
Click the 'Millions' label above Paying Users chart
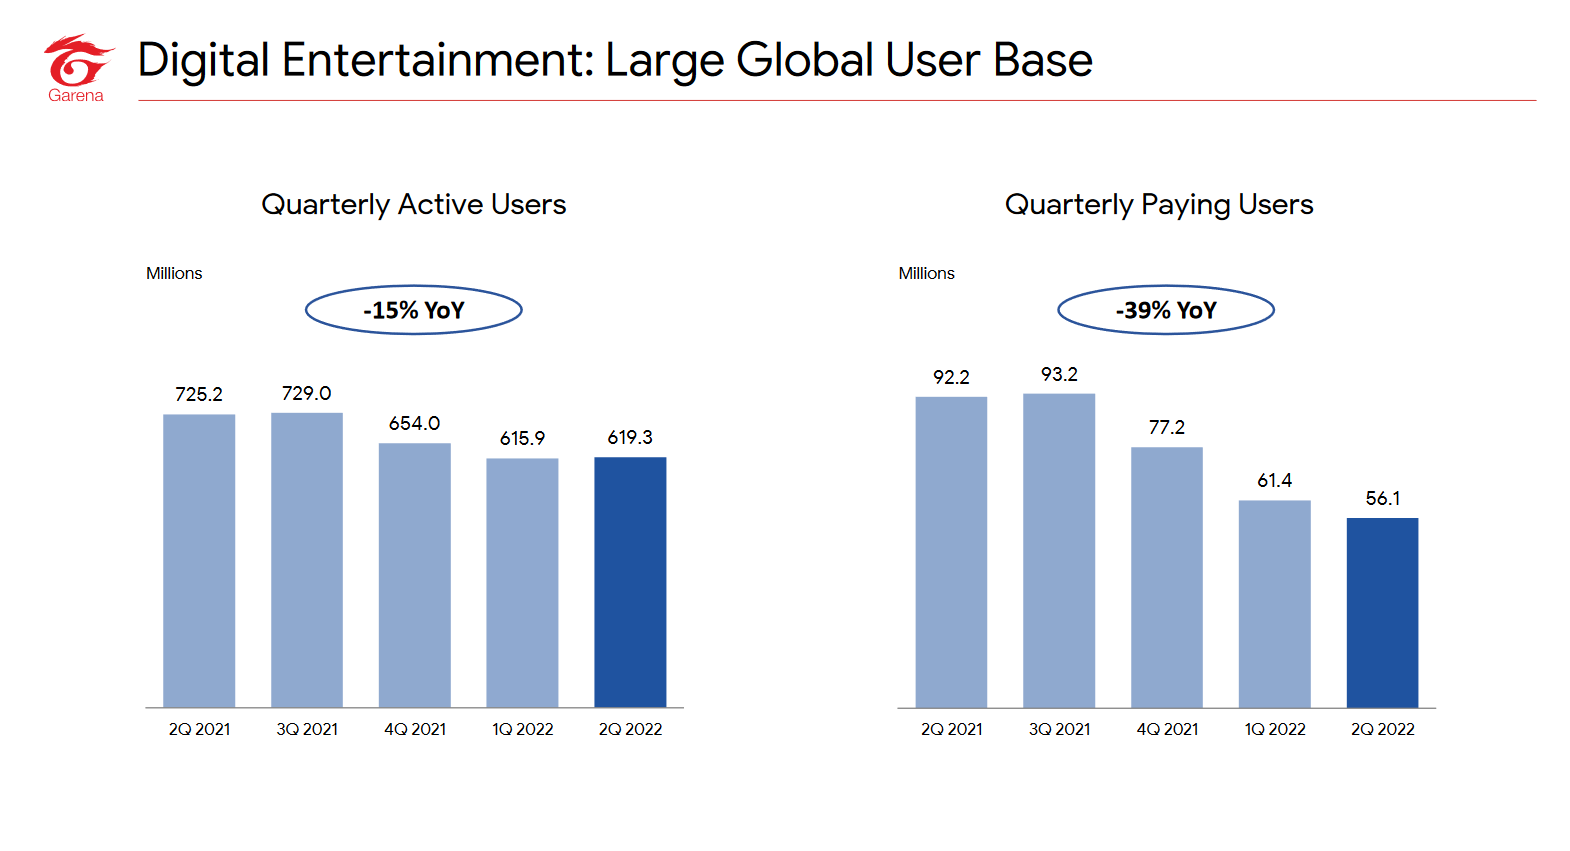926,273
